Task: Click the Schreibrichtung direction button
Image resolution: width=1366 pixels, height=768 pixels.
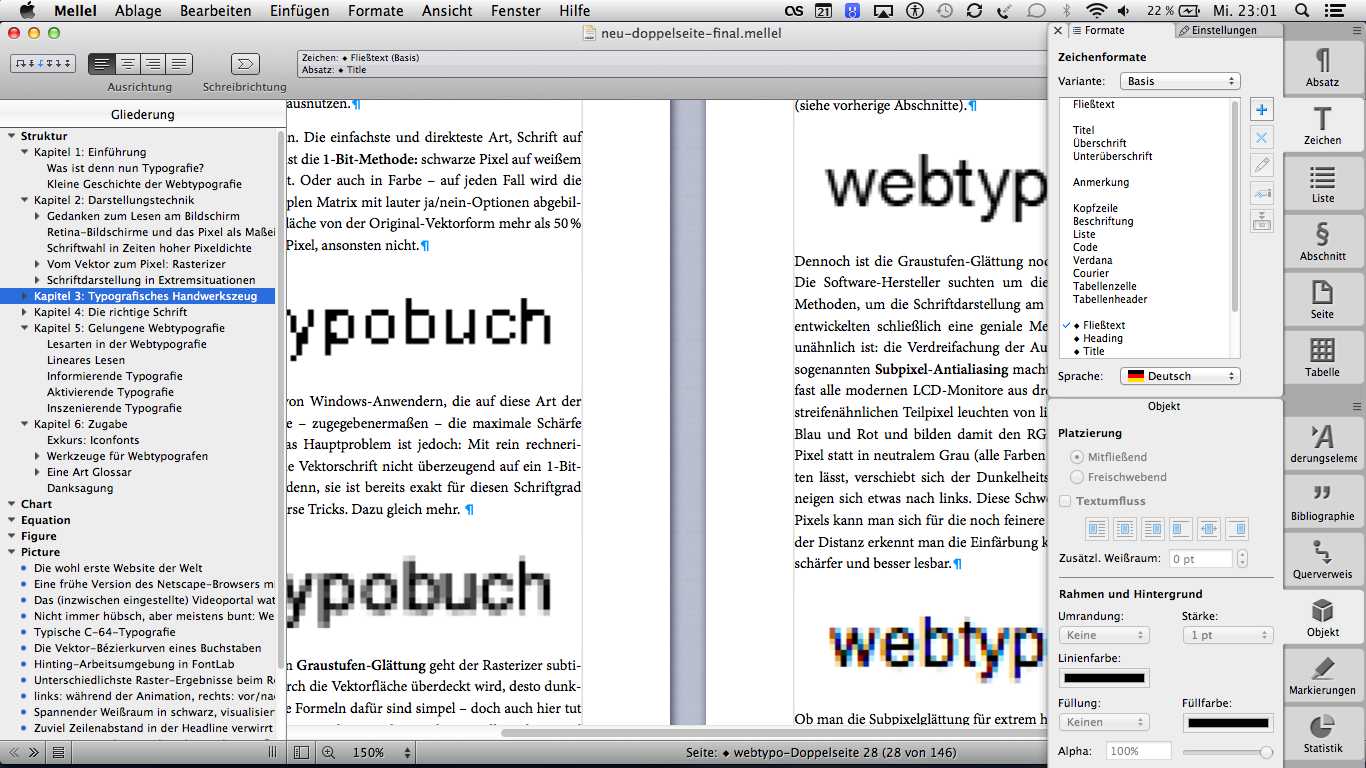Action: [x=244, y=64]
